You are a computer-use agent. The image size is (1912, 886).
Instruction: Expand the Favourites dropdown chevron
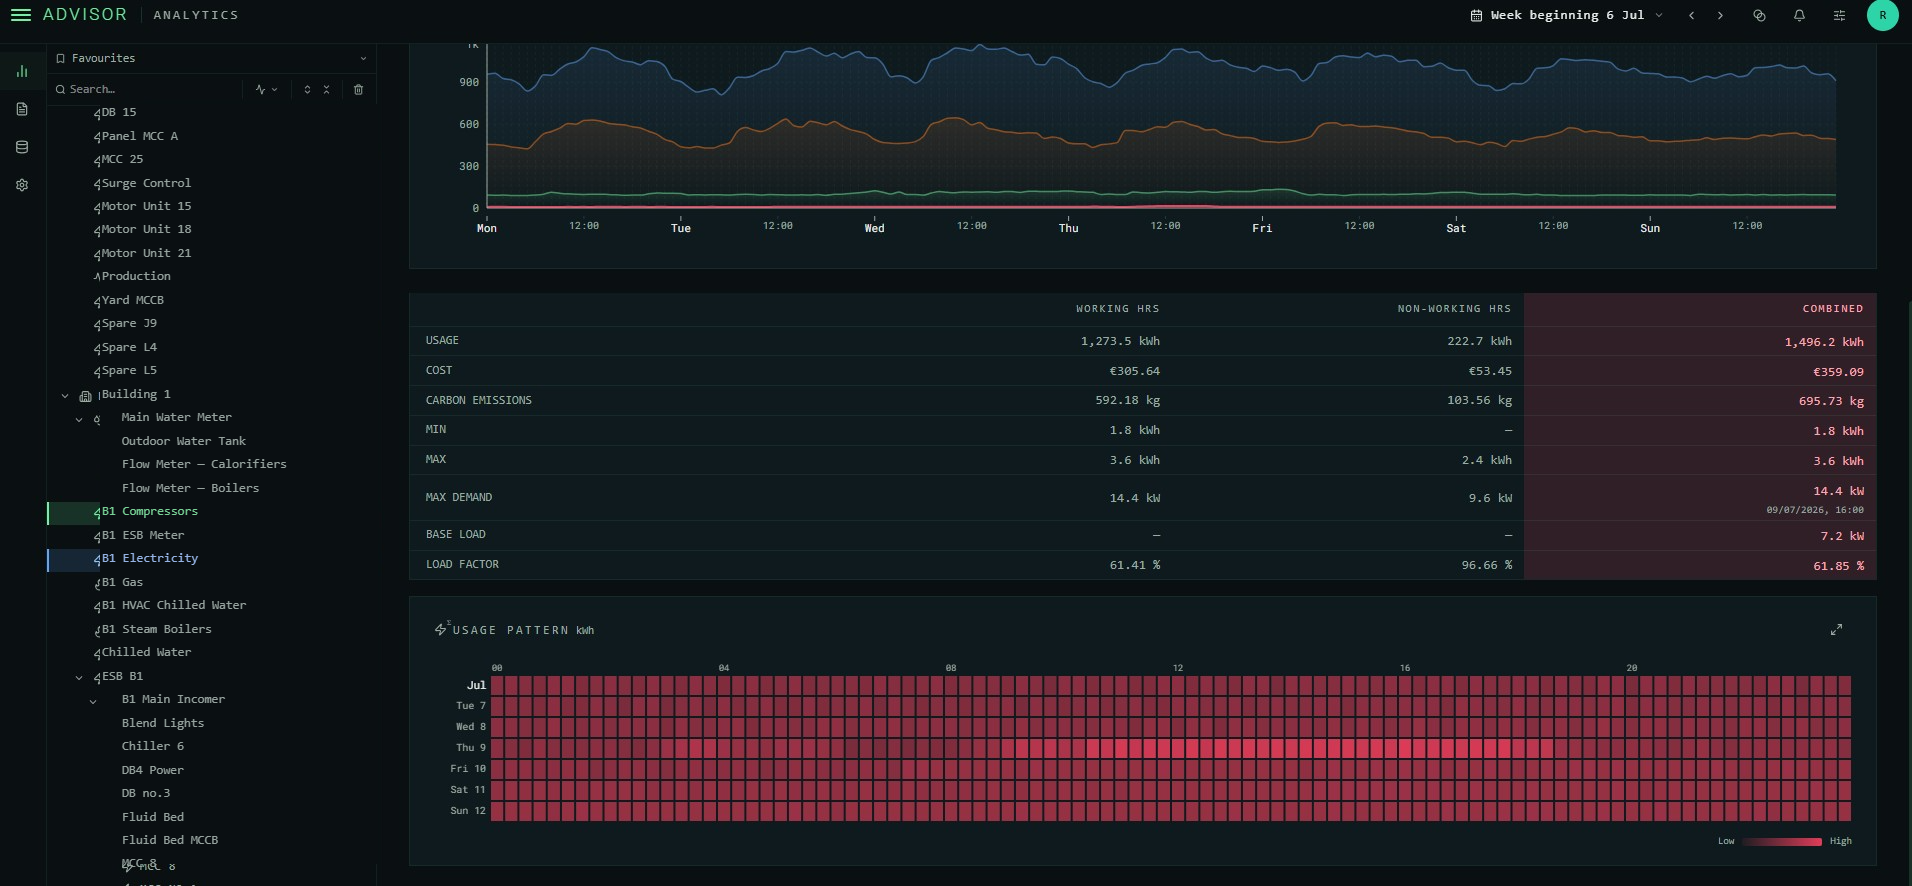click(x=363, y=58)
